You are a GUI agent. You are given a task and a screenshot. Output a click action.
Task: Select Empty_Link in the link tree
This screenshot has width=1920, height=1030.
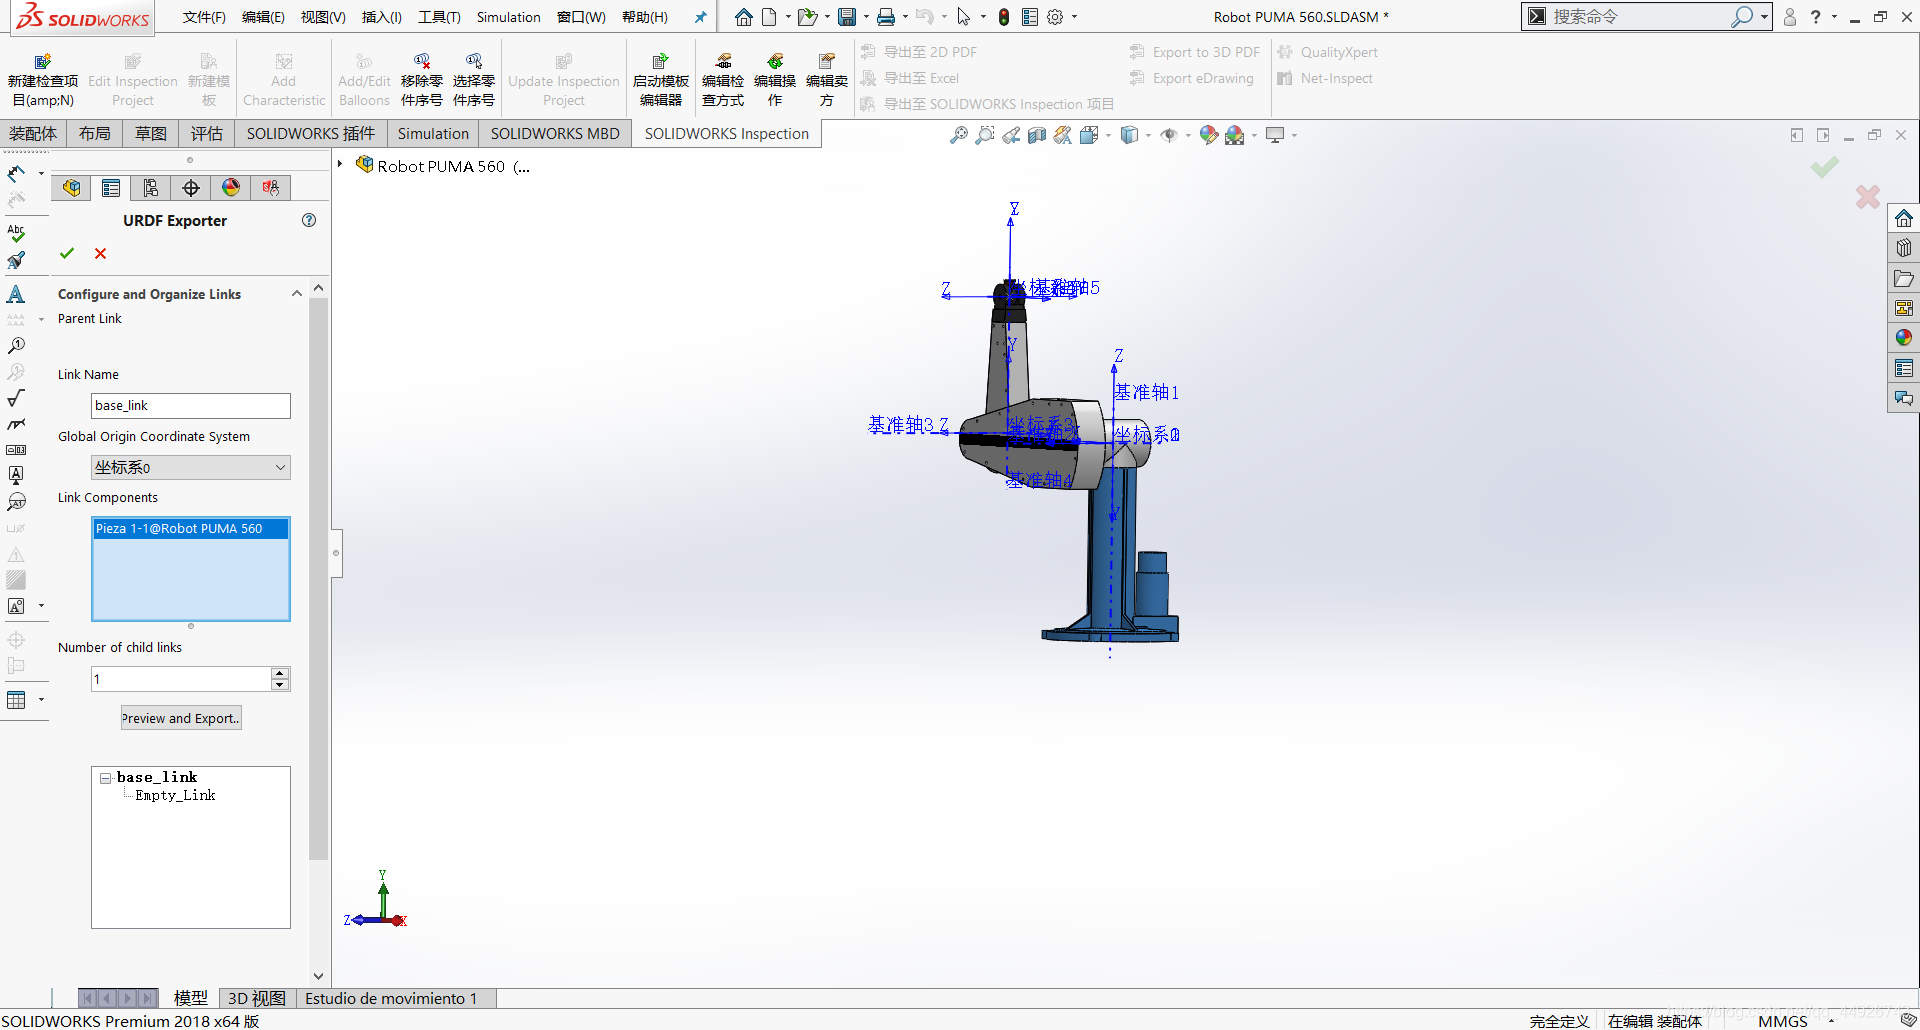[175, 796]
